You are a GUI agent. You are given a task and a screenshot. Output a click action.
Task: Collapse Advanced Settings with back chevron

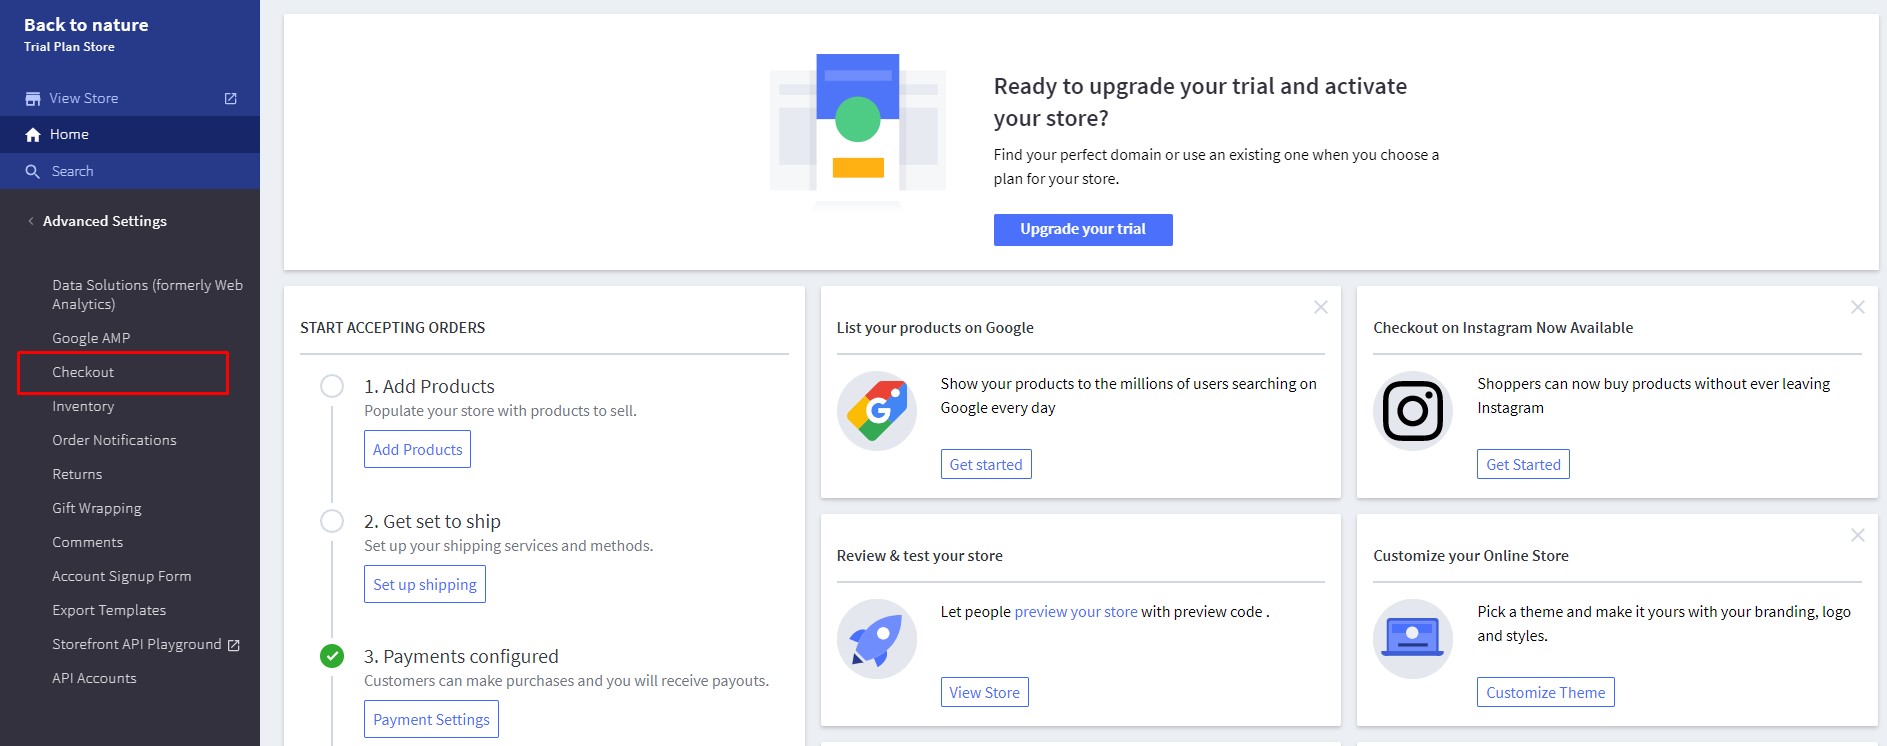pos(31,221)
